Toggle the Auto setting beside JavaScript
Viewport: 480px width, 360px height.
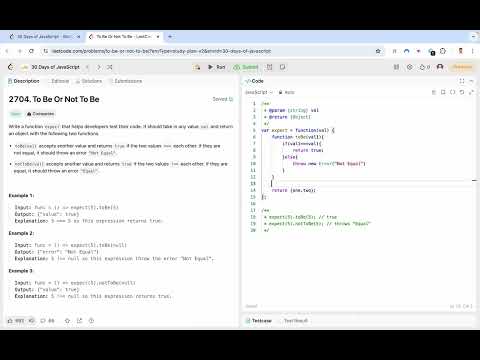(x=287, y=92)
